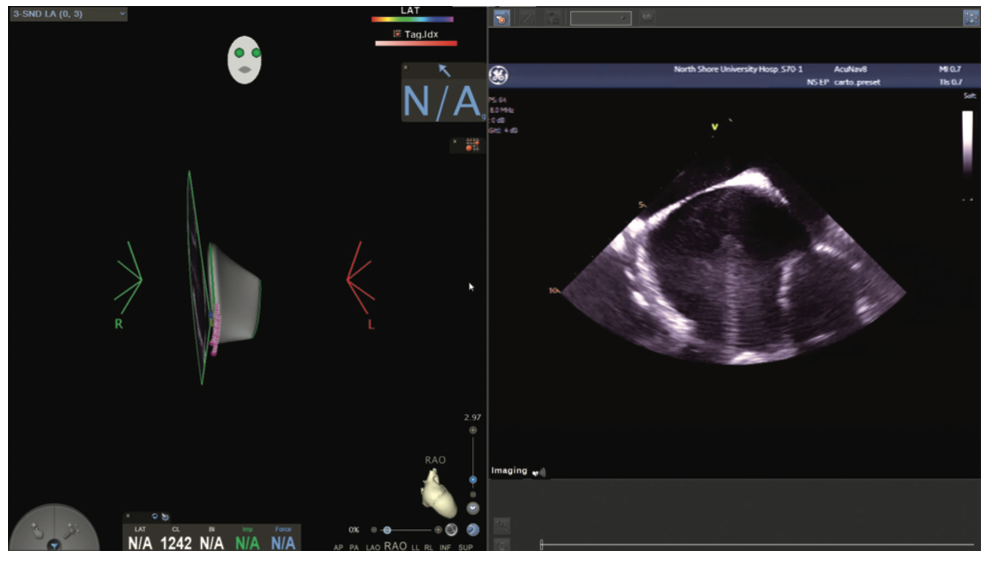
Task: Select the LL view
Action: coord(415,547)
